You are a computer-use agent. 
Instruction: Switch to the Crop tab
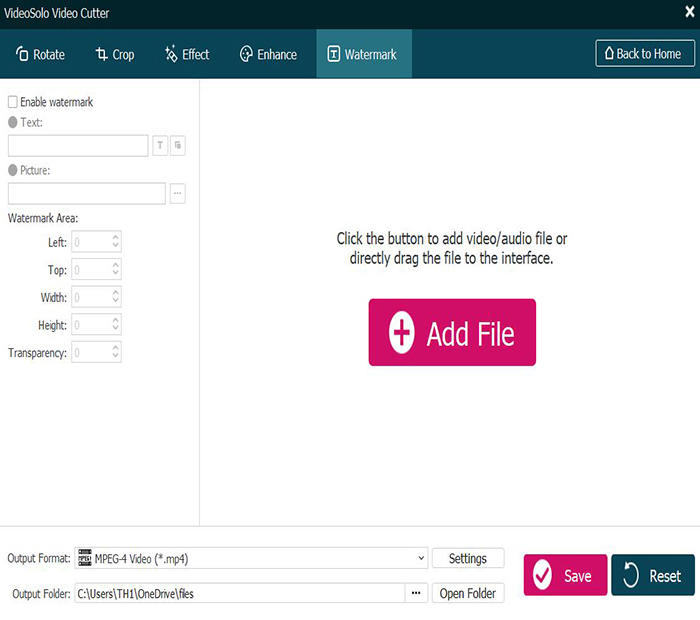tap(115, 54)
